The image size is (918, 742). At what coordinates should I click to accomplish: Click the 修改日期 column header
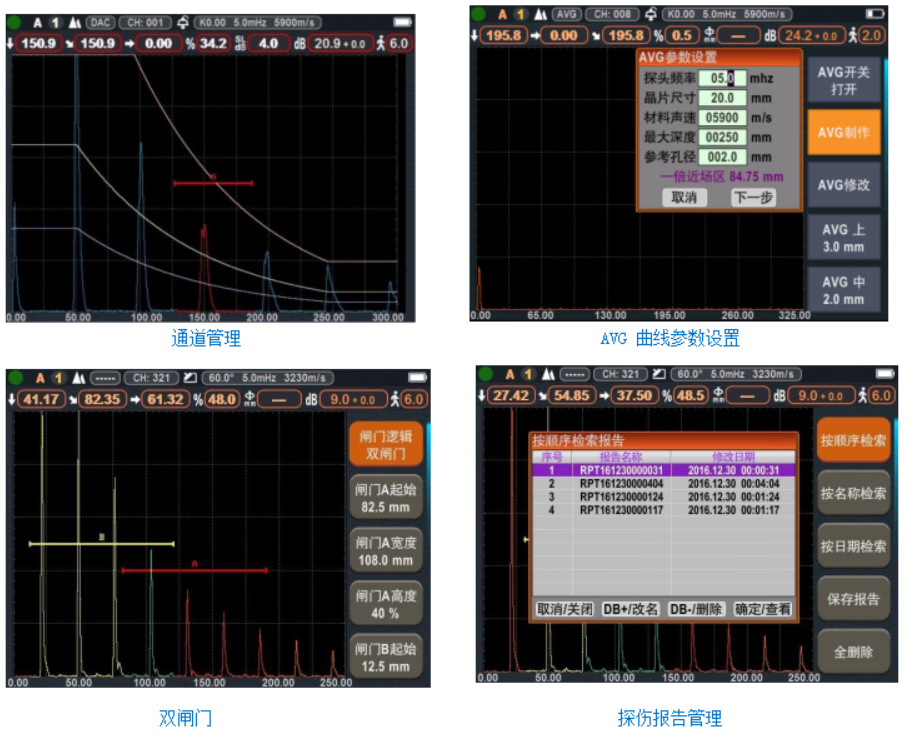coord(733,457)
